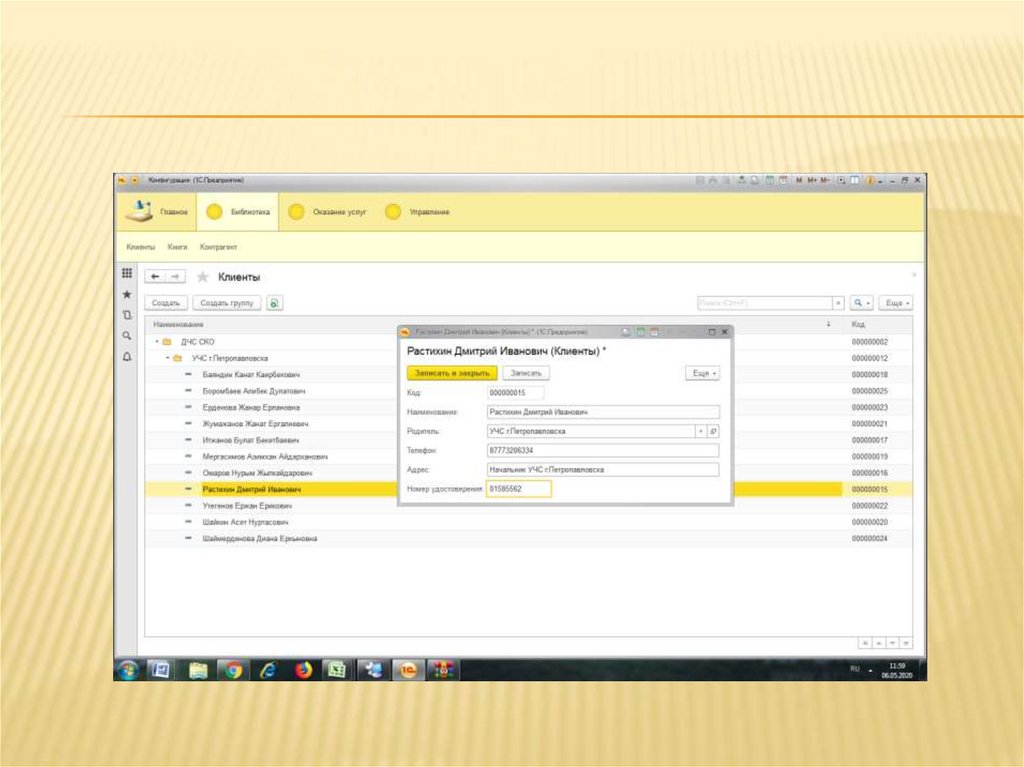Select Омаров Нурым Жылкайдарович in the list
The height and width of the screenshot is (767, 1024).
pos(258,473)
